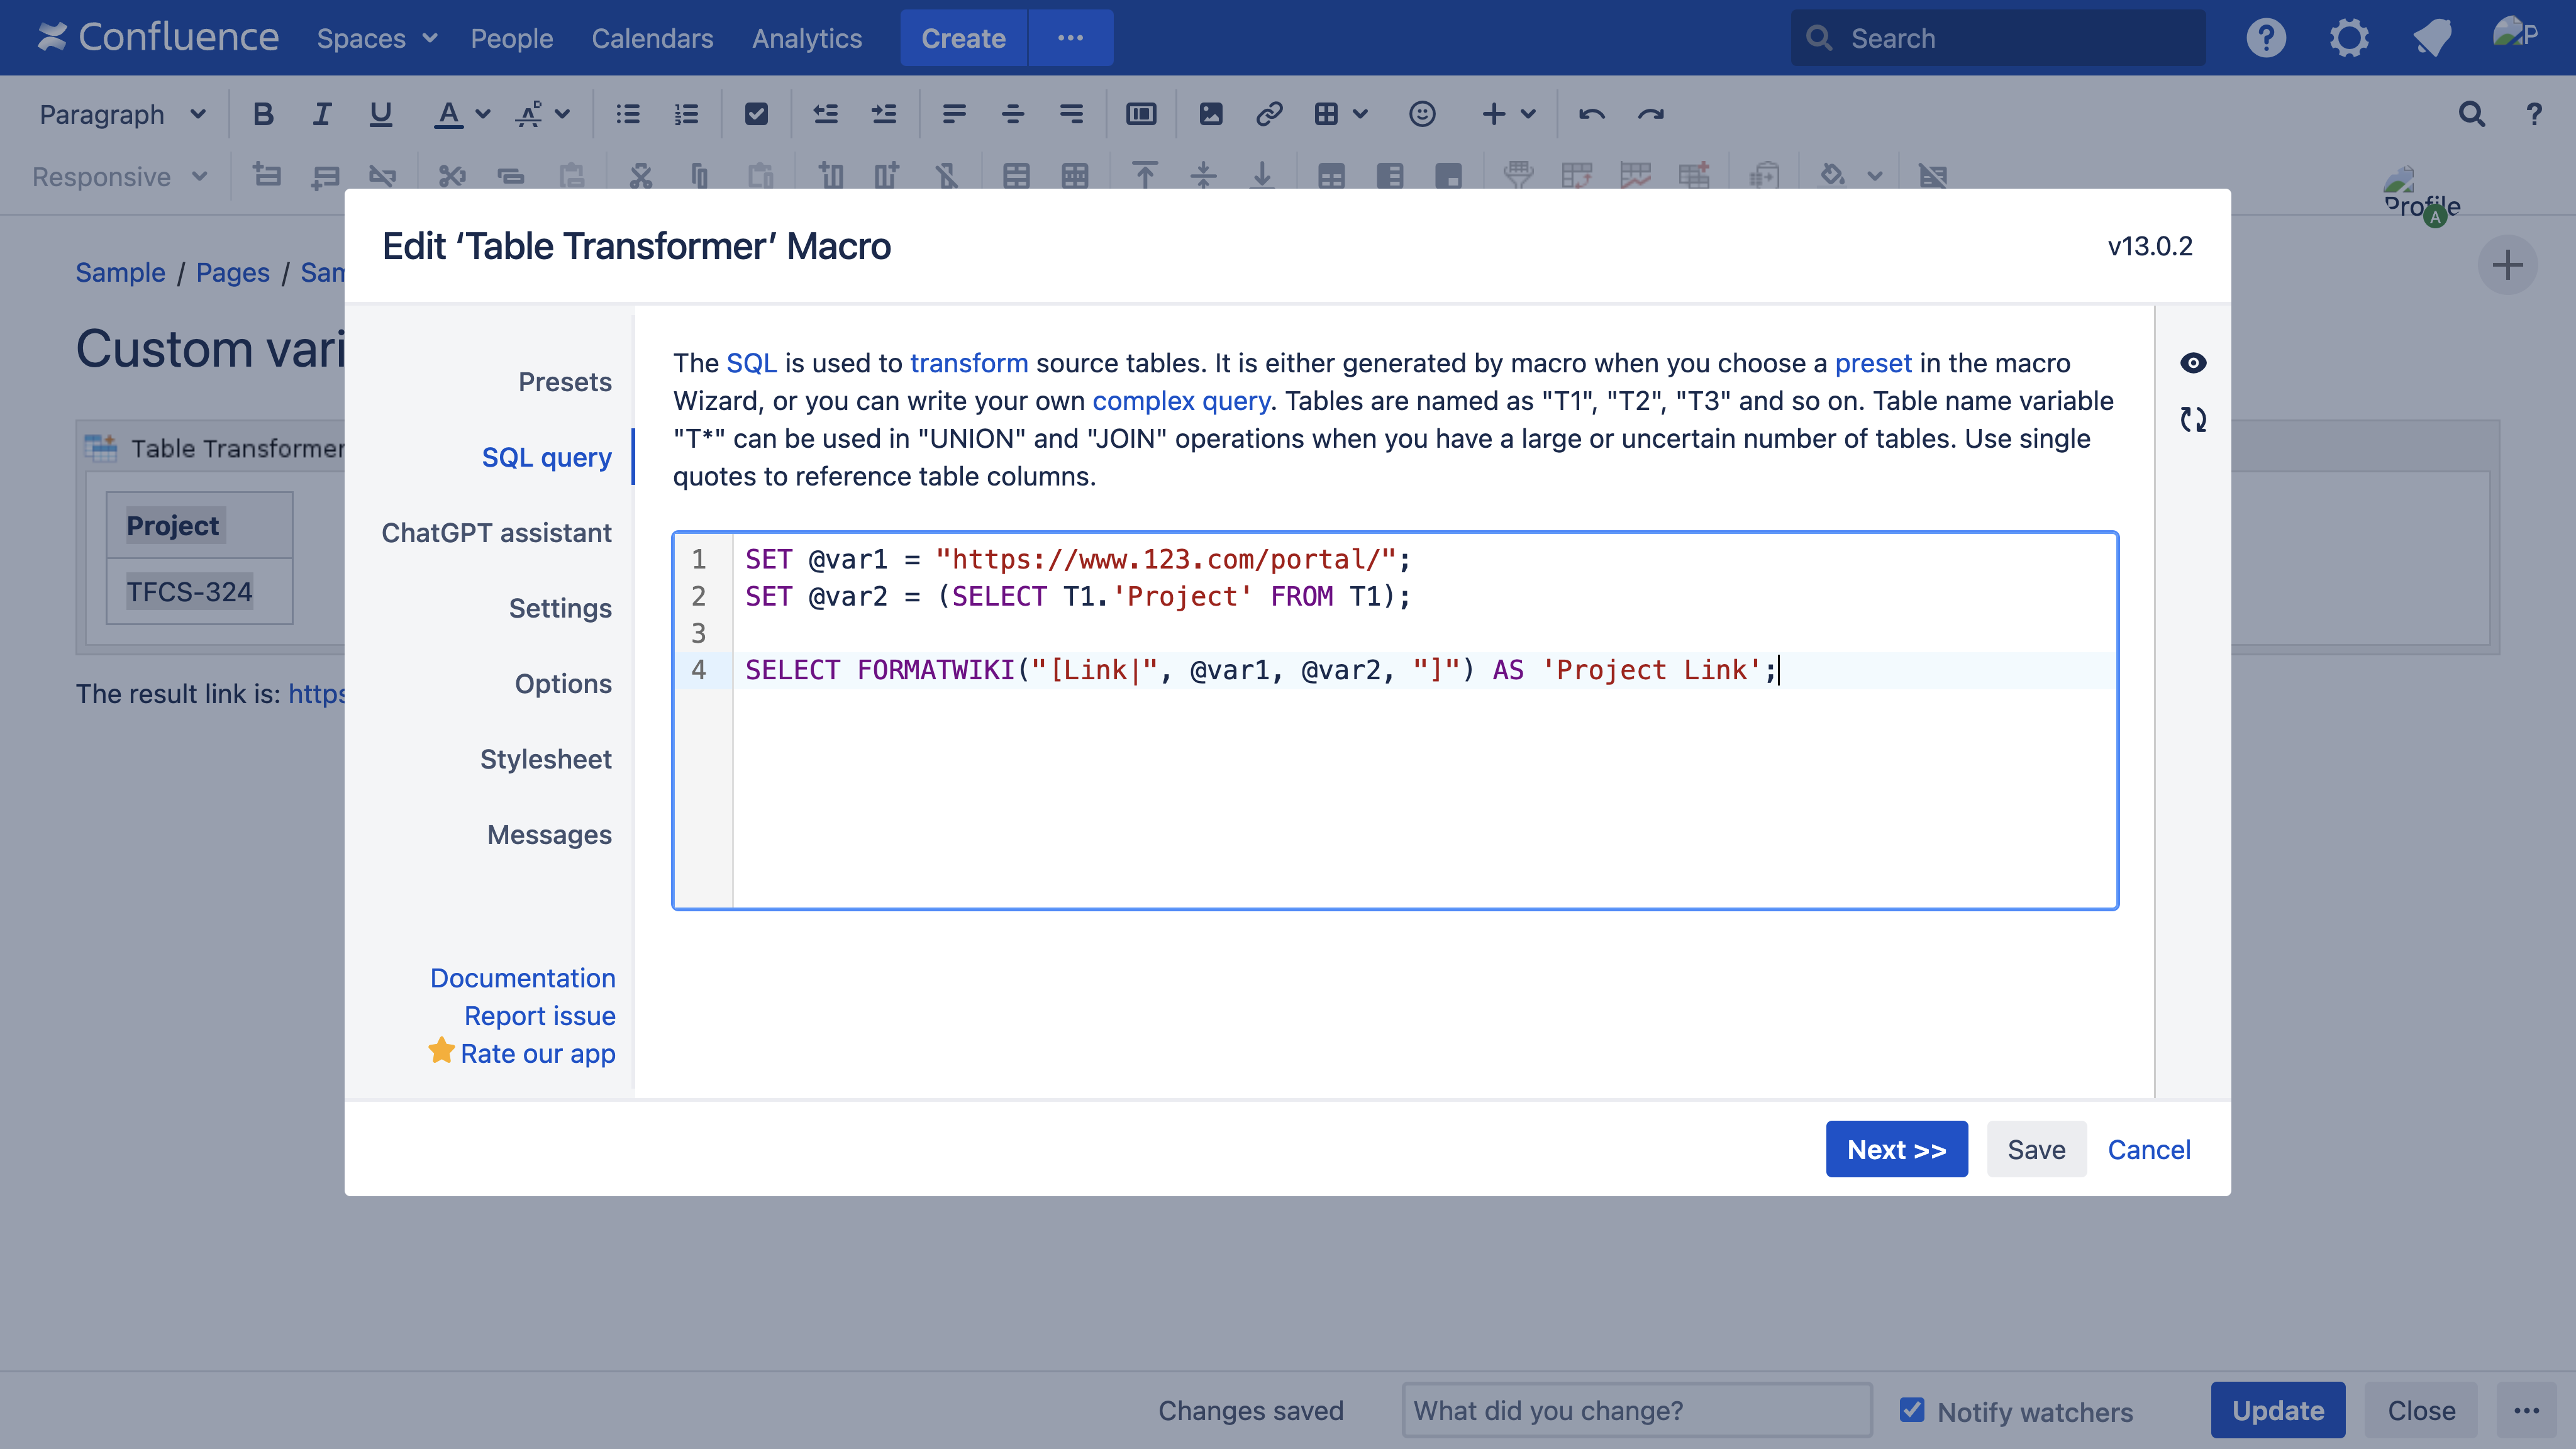The width and height of the screenshot is (2576, 1449).
Task: Open the Documentation link
Action: (x=522, y=977)
